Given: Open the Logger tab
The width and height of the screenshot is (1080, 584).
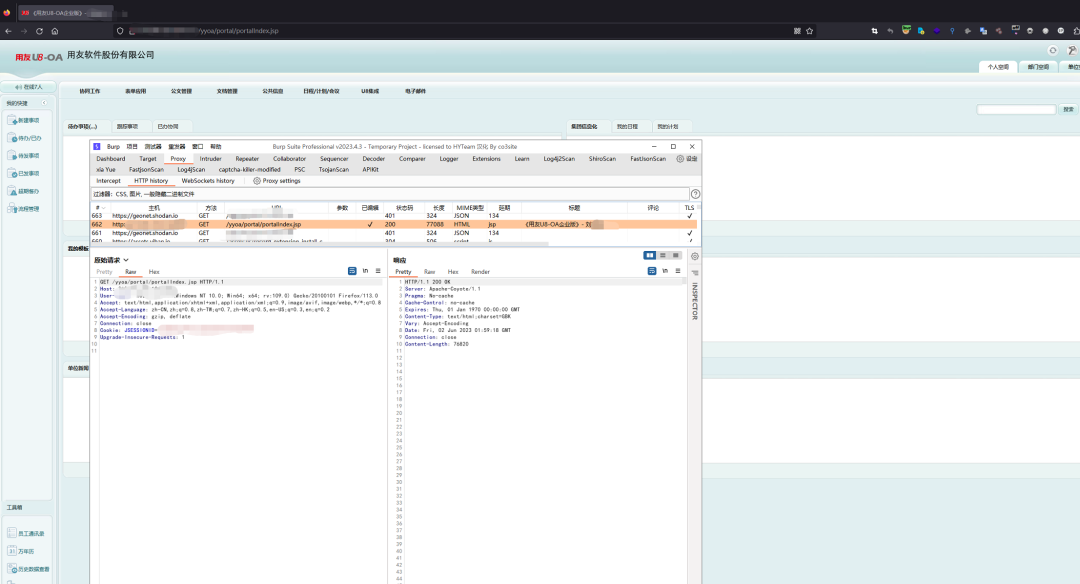Looking at the screenshot, I should (449, 159).
